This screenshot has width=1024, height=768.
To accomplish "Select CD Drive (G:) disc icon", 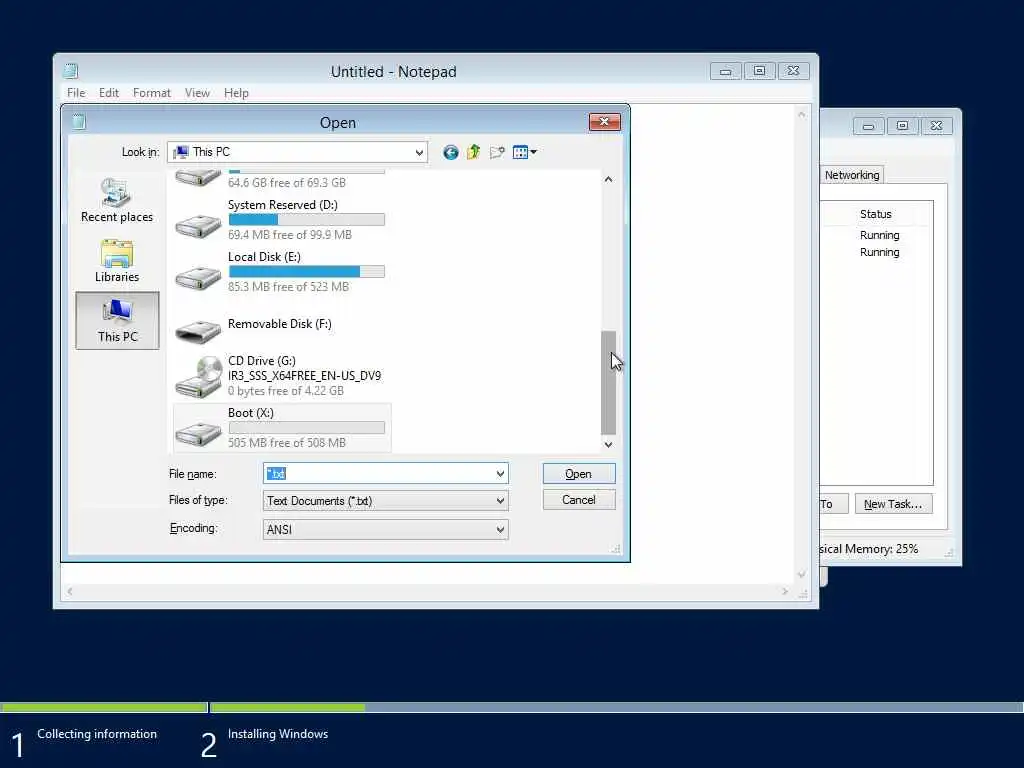I will pos(199,377).
